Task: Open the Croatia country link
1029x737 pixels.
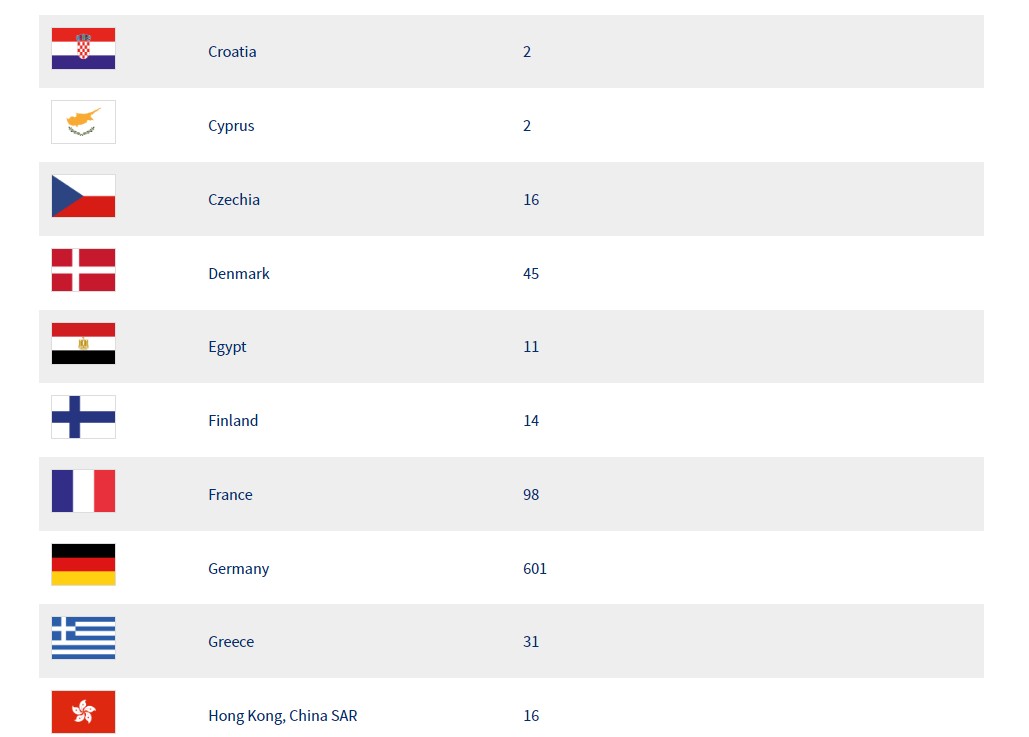Action: [x=232, y=52]
